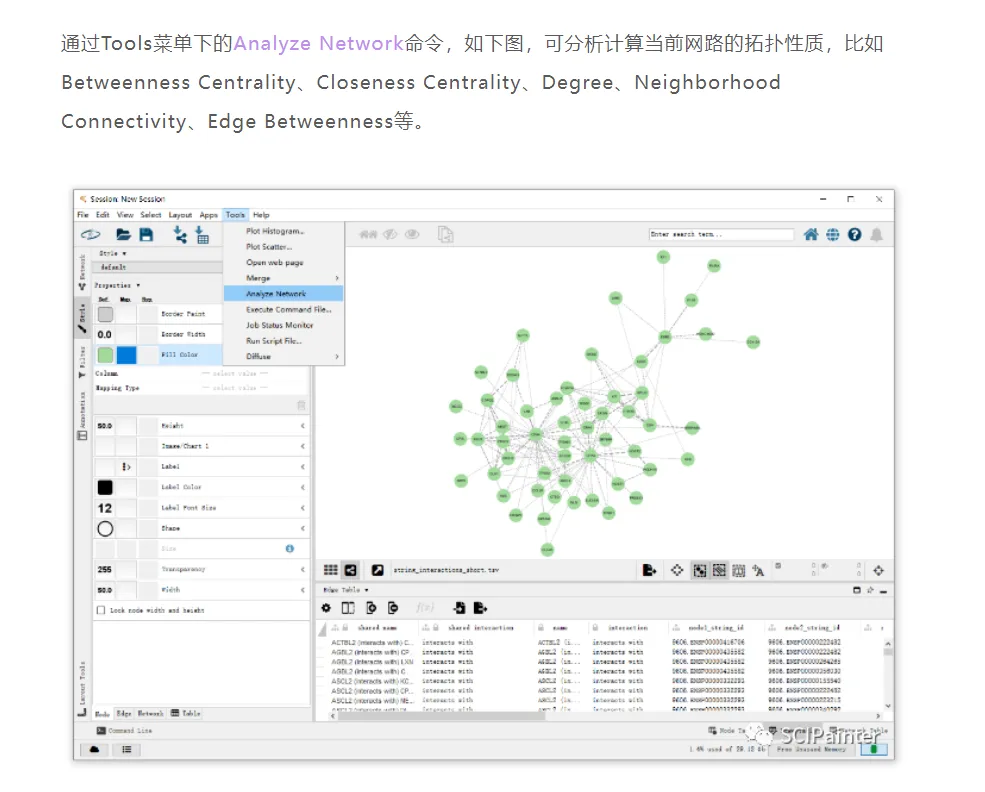This screenshot has height=792, width=985.
Task: Open the Layout menu
Action: coord(180,215)
